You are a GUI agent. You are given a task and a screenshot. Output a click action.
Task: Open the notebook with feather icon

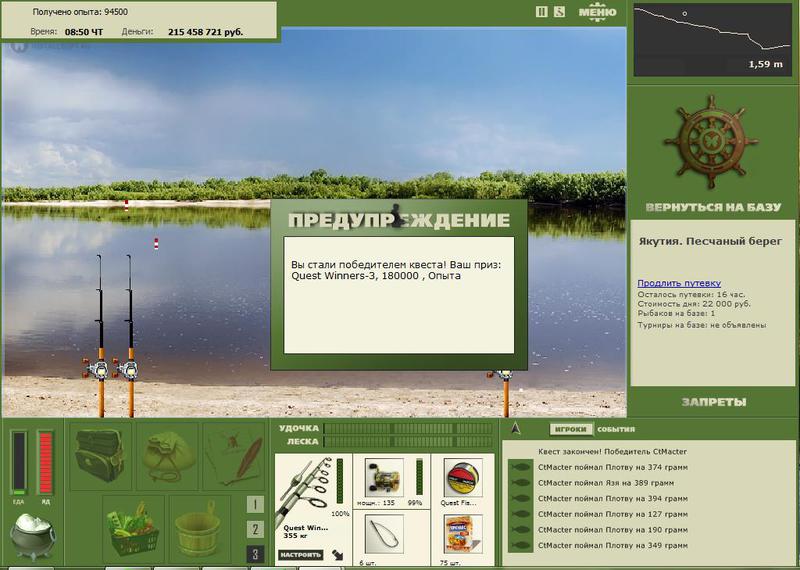[x=234, y=456]
